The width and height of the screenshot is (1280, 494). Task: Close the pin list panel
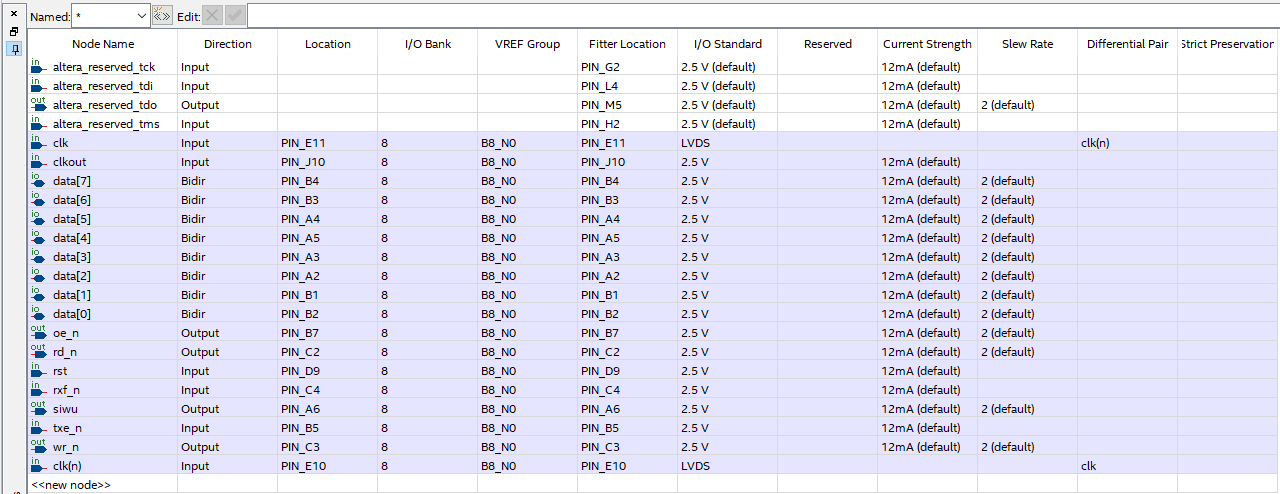click(14, 14)
